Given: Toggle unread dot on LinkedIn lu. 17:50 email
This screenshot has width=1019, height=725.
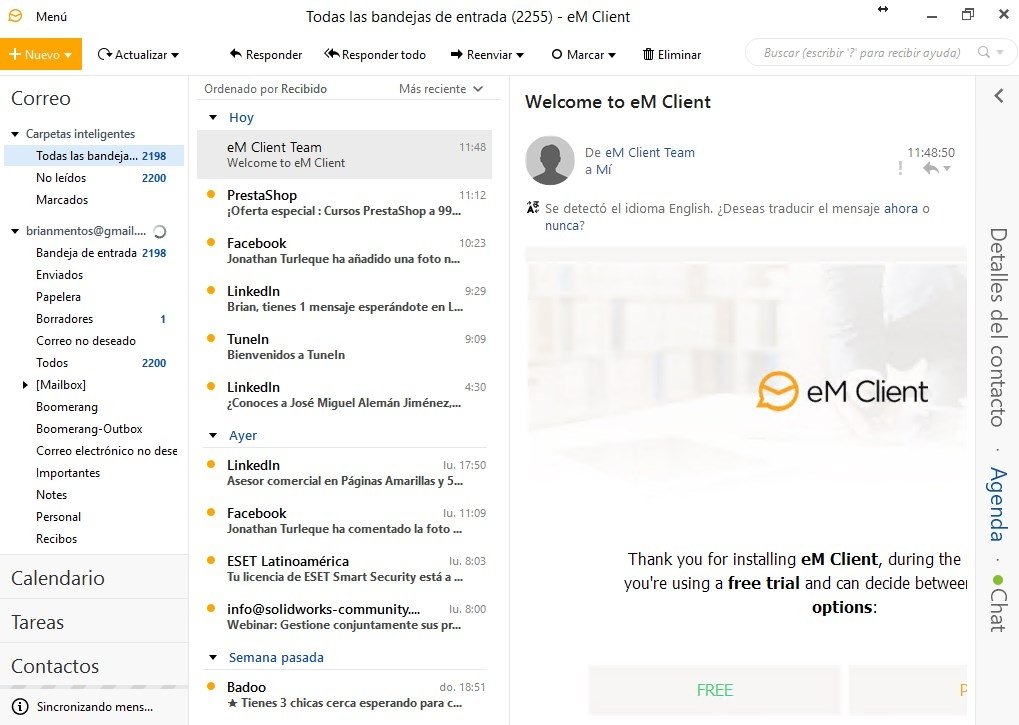Looking at the screenshot, I should pos(211,464).
